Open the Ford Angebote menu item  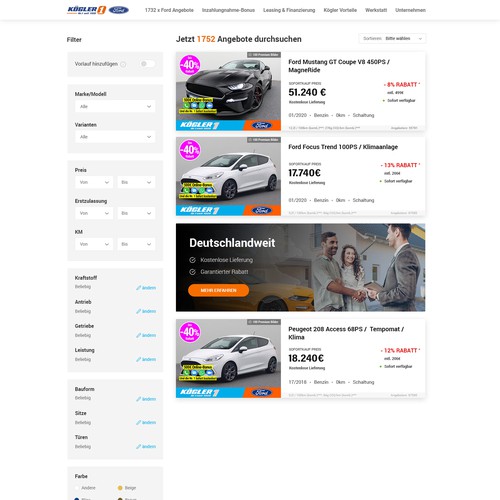point(169,10)
